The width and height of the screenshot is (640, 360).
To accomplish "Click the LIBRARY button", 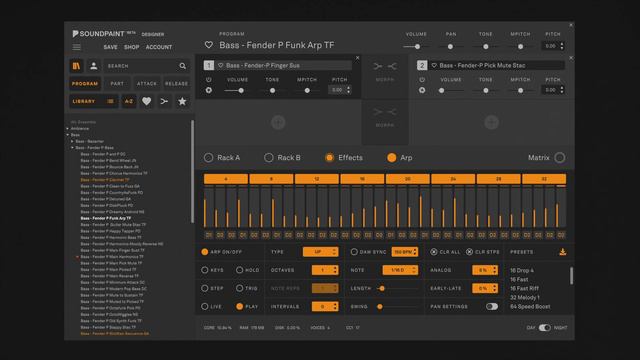I will tap(93, 101).
